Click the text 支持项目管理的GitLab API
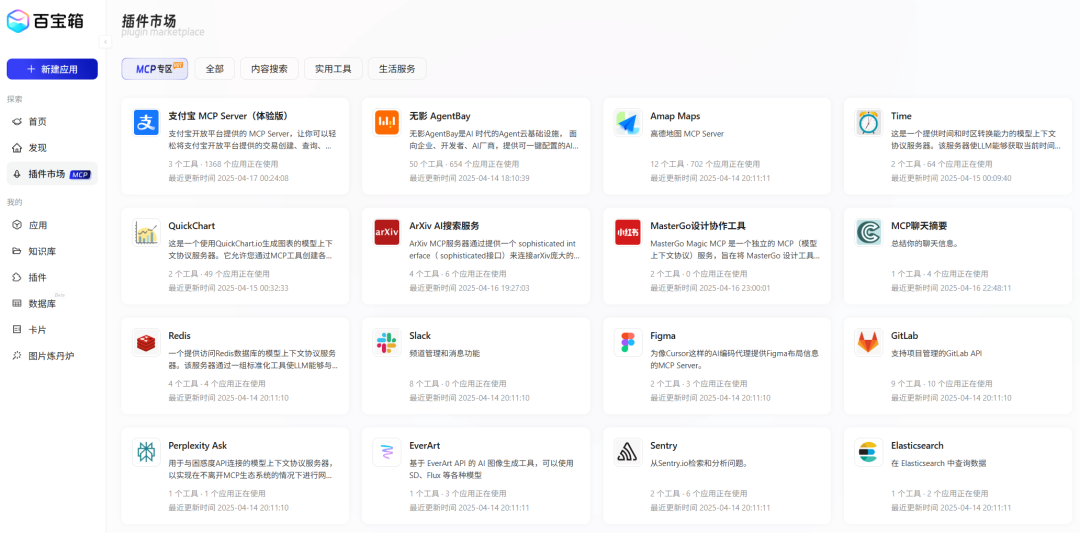This screenshot has width=1080, height=533. (936, 353)
